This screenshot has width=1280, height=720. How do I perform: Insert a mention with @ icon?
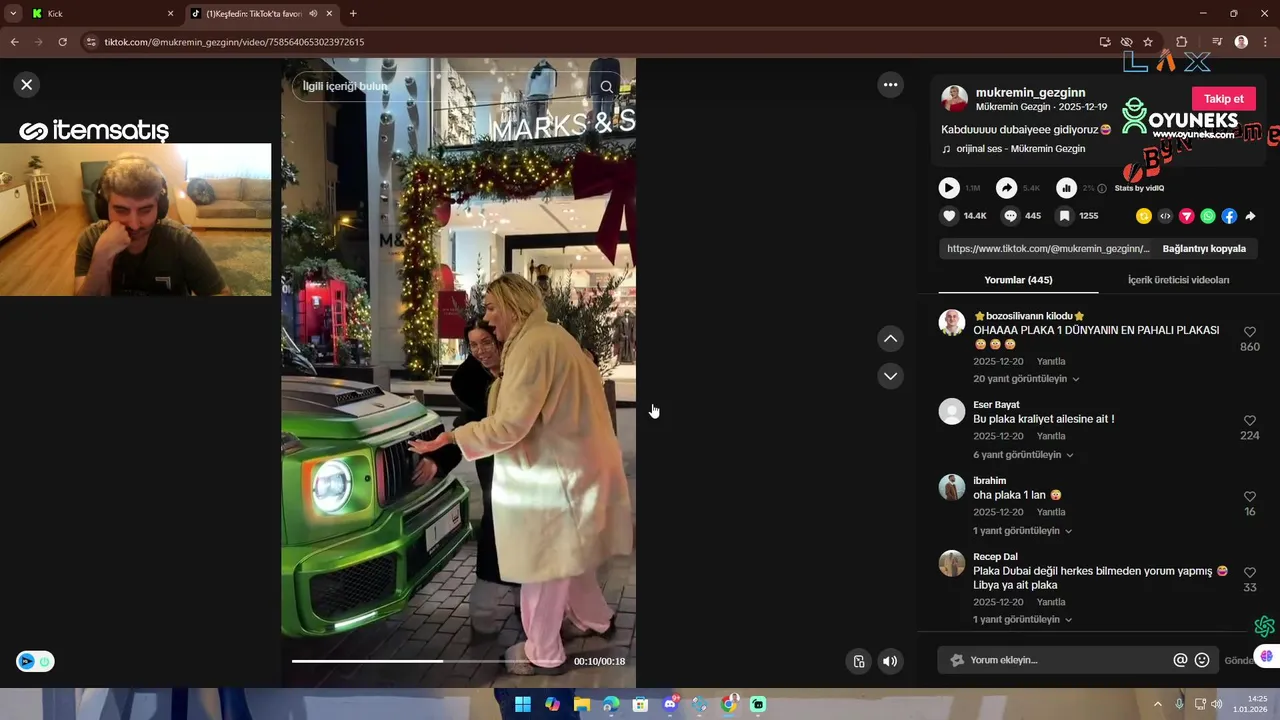click(1180, 660)
